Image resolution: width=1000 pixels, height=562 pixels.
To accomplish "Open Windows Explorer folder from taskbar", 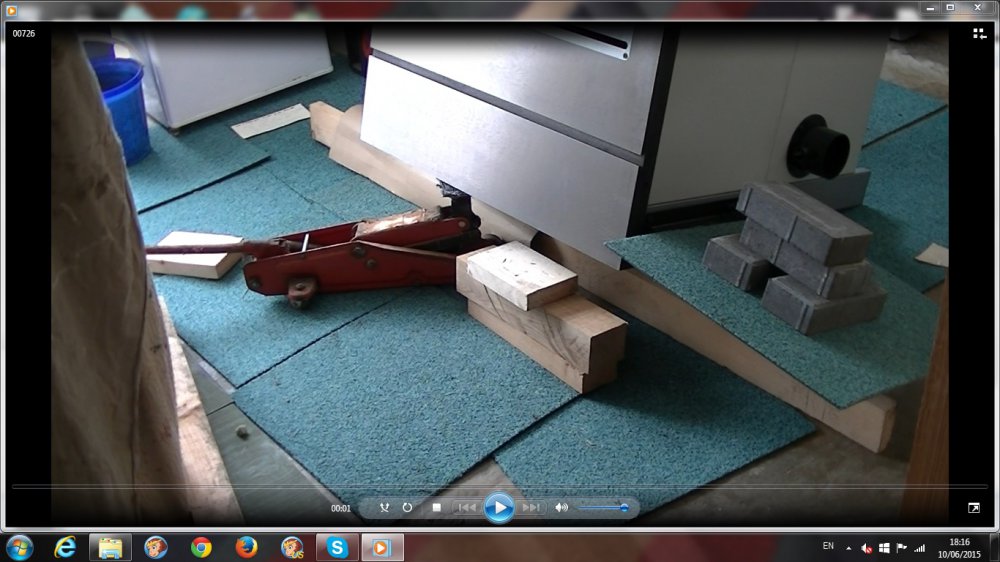I will pyautogui.click(x=110, y=547).
